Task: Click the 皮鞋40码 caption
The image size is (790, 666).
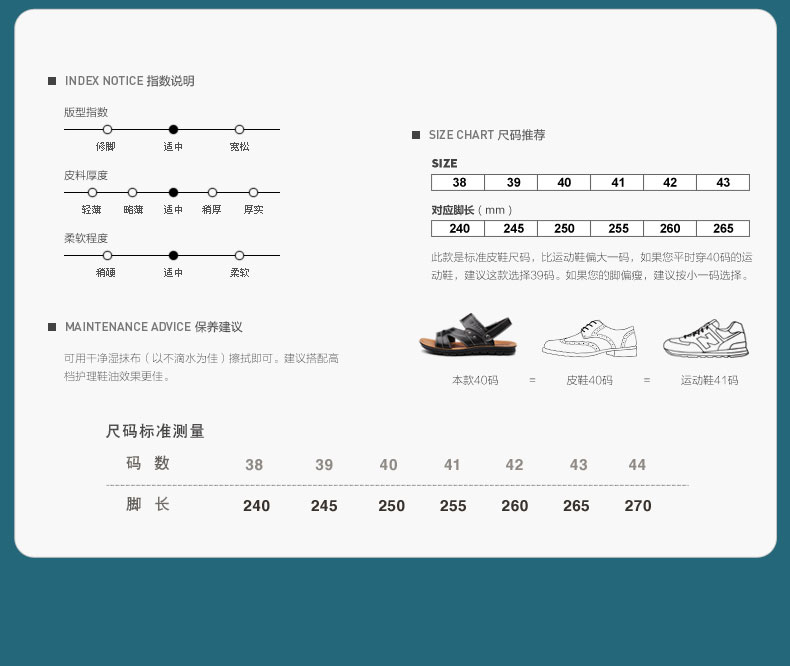Action: (589, 380)
